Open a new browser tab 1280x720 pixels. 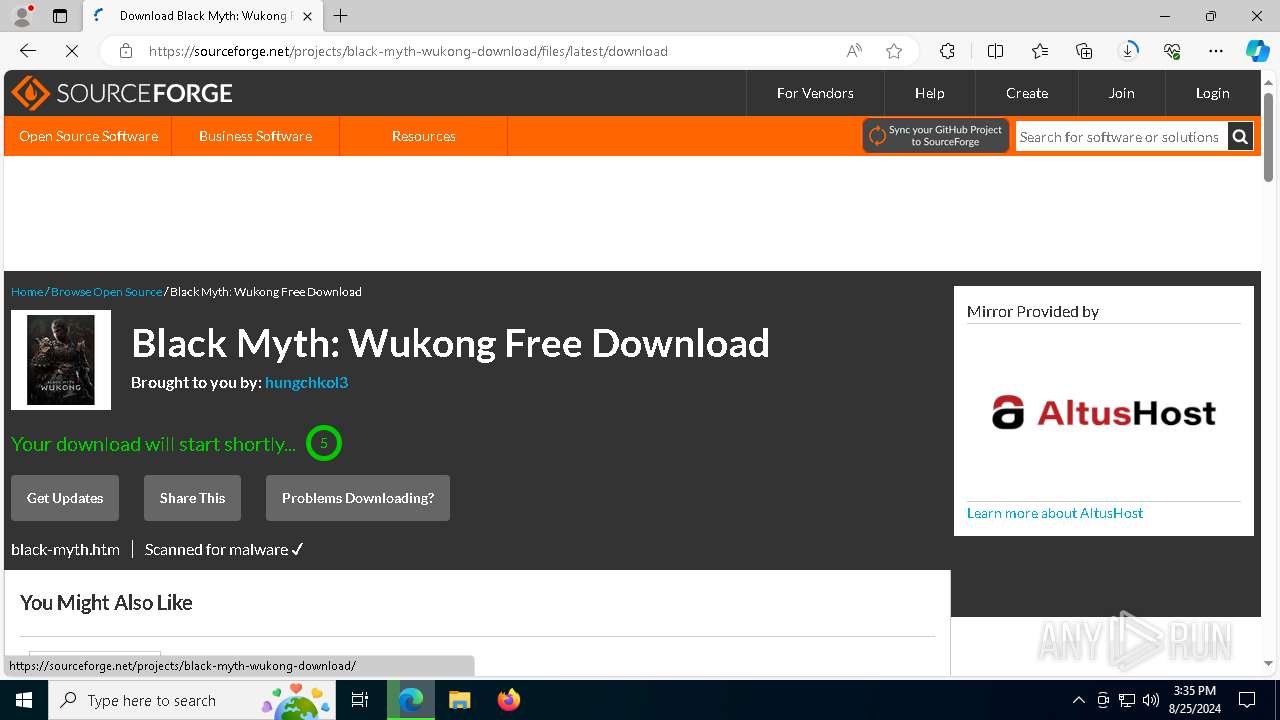(341, 16)
